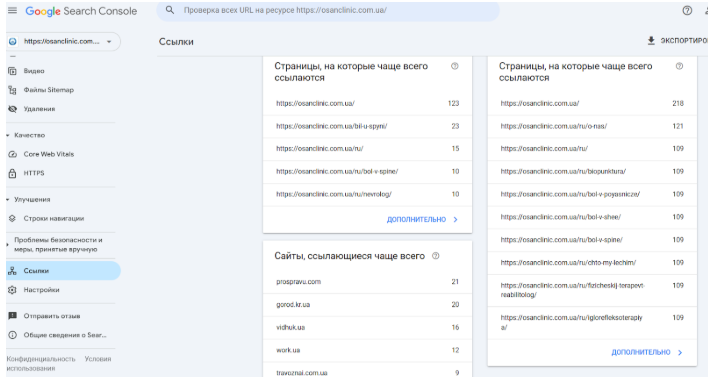Click arrow next to right ДОПОЛНИТЕЛЬНО
This screenshot has height=383, width=713.
[680, 353]
